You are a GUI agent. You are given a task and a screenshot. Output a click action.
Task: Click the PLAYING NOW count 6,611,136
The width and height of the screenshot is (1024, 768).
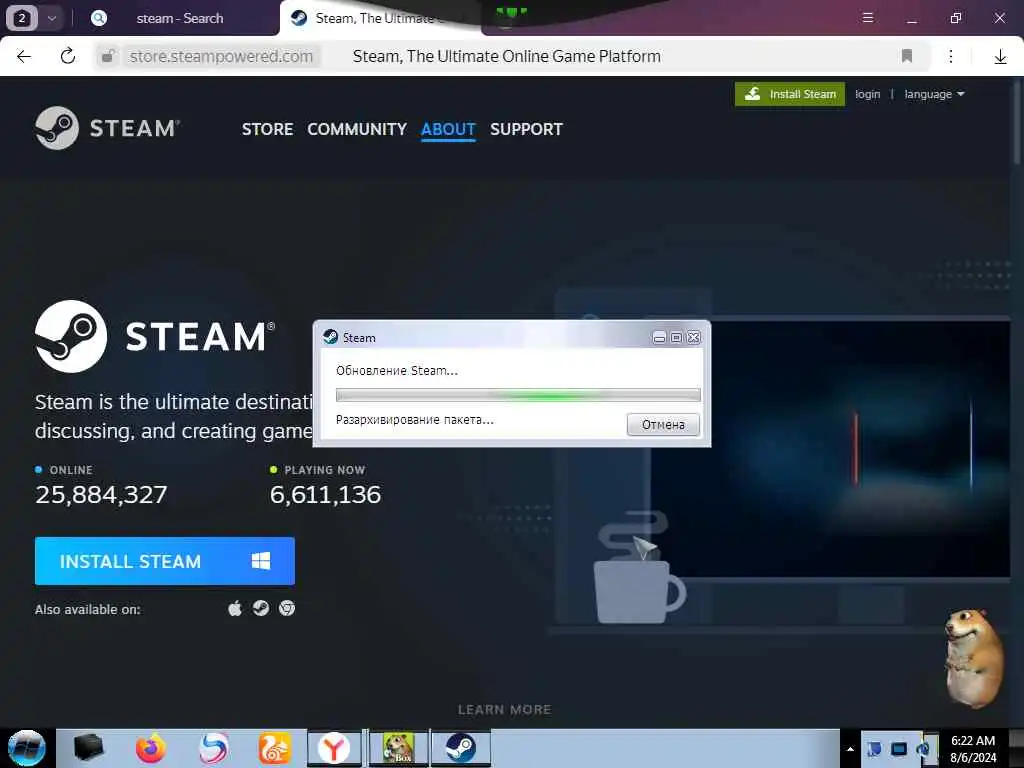click(325, 495)
